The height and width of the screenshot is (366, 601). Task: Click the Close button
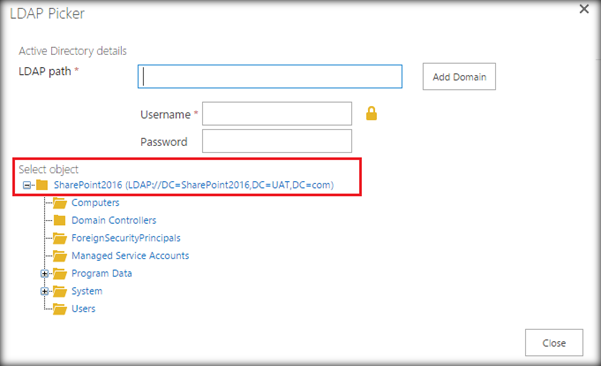554,343
